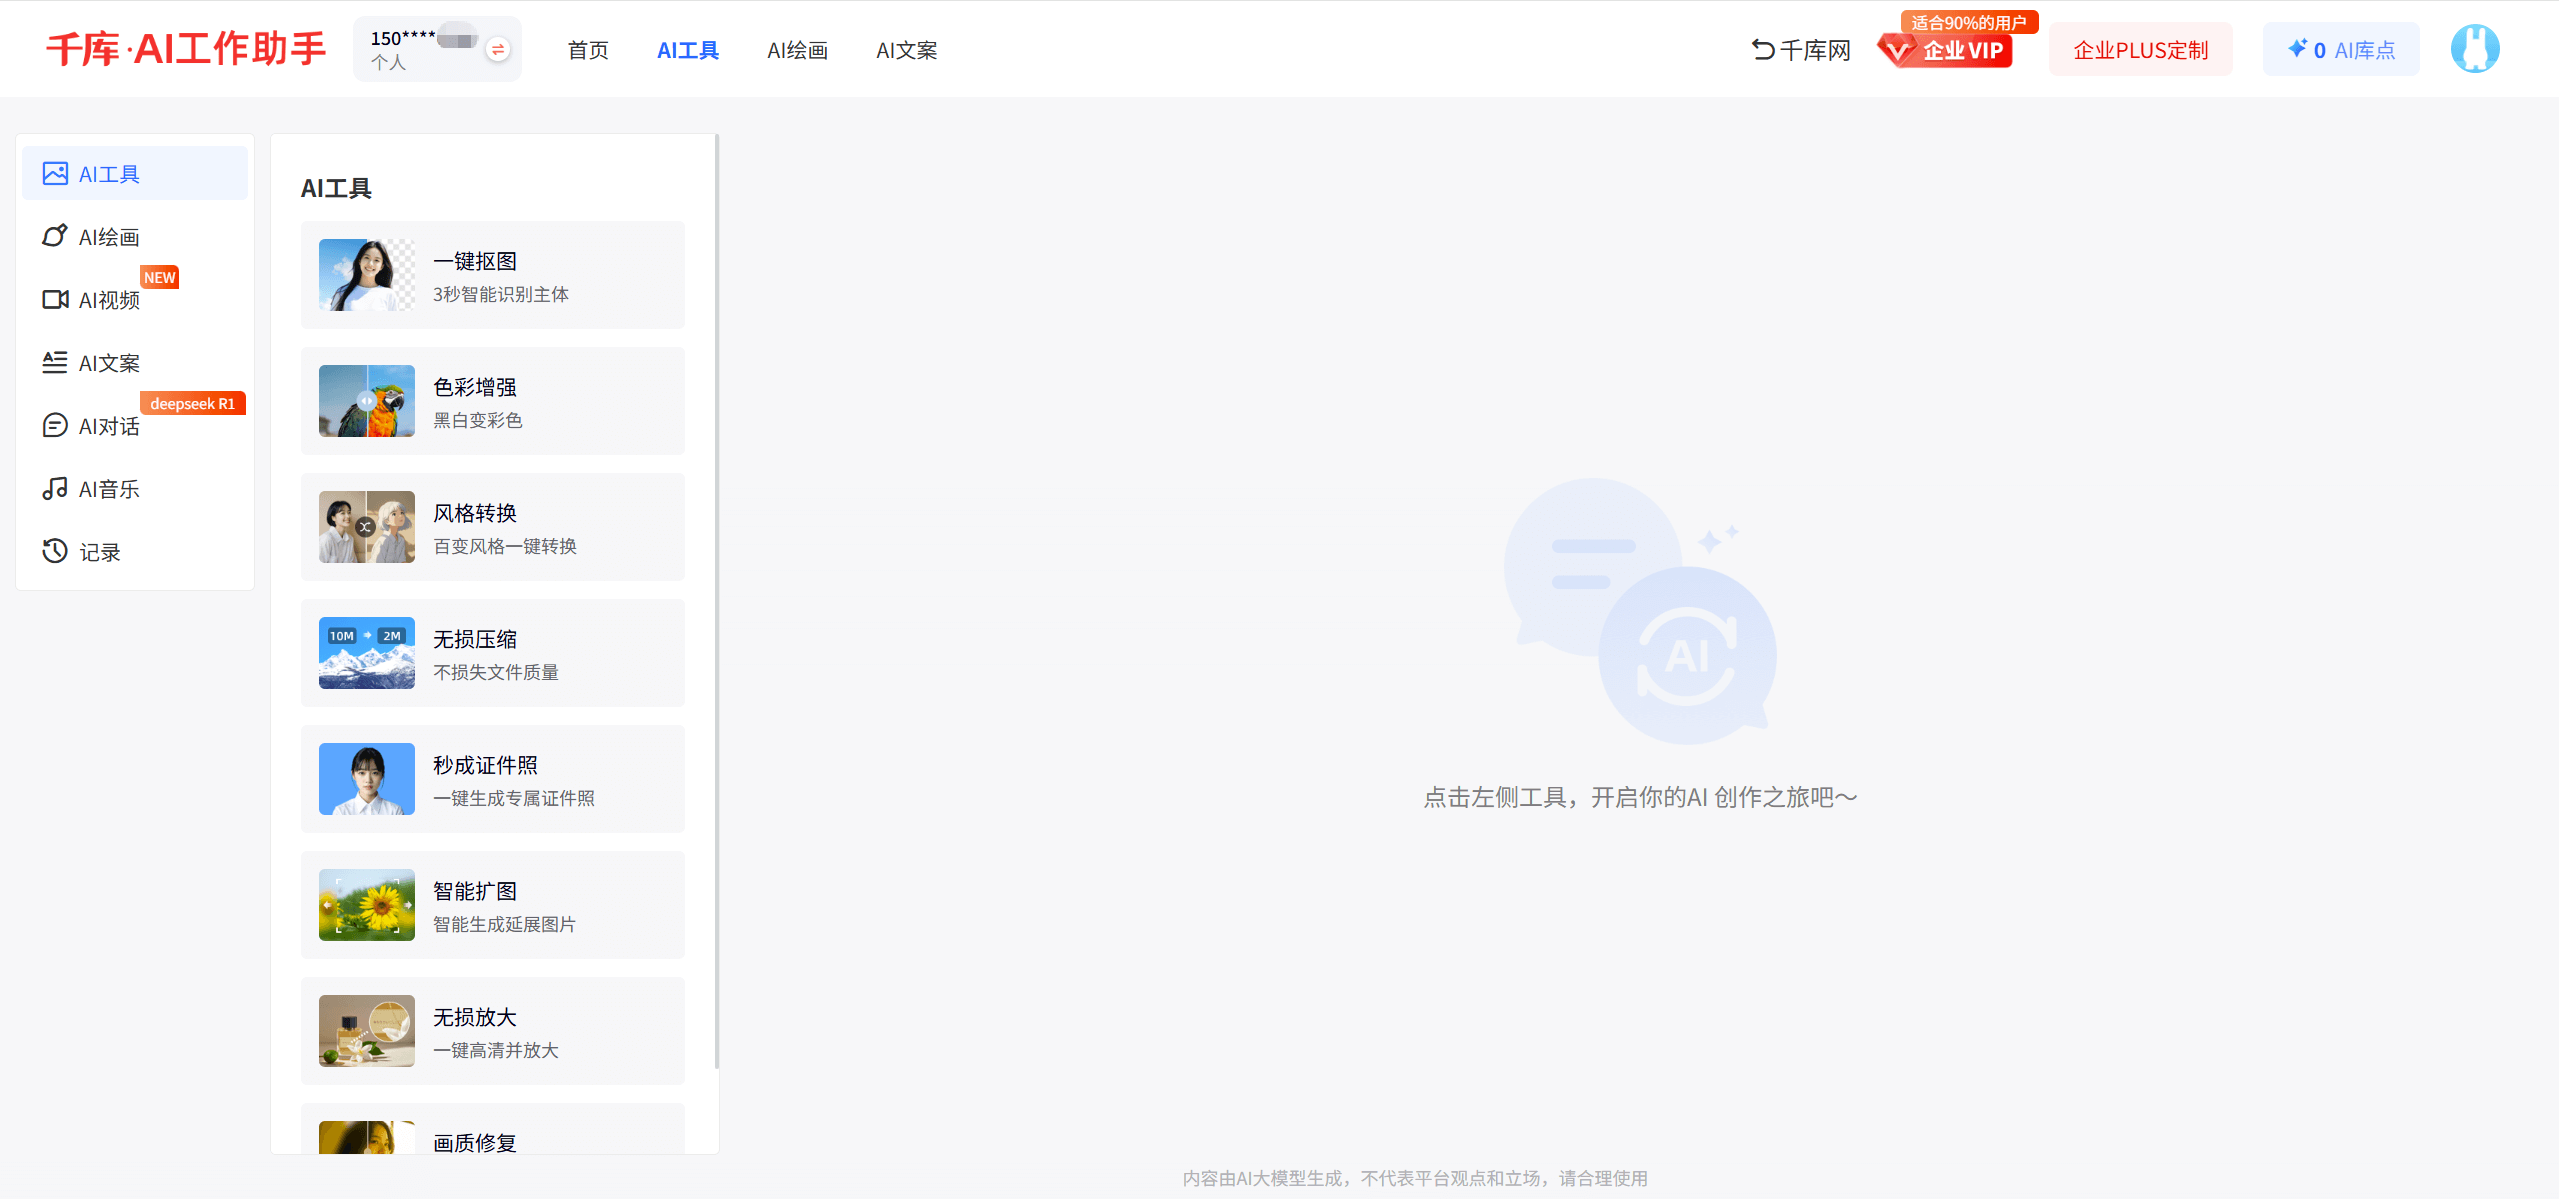2559x1199 pixels.
Task: Click the account switch arrows icon
Action: pyautogui.click(x=497, y=47)
